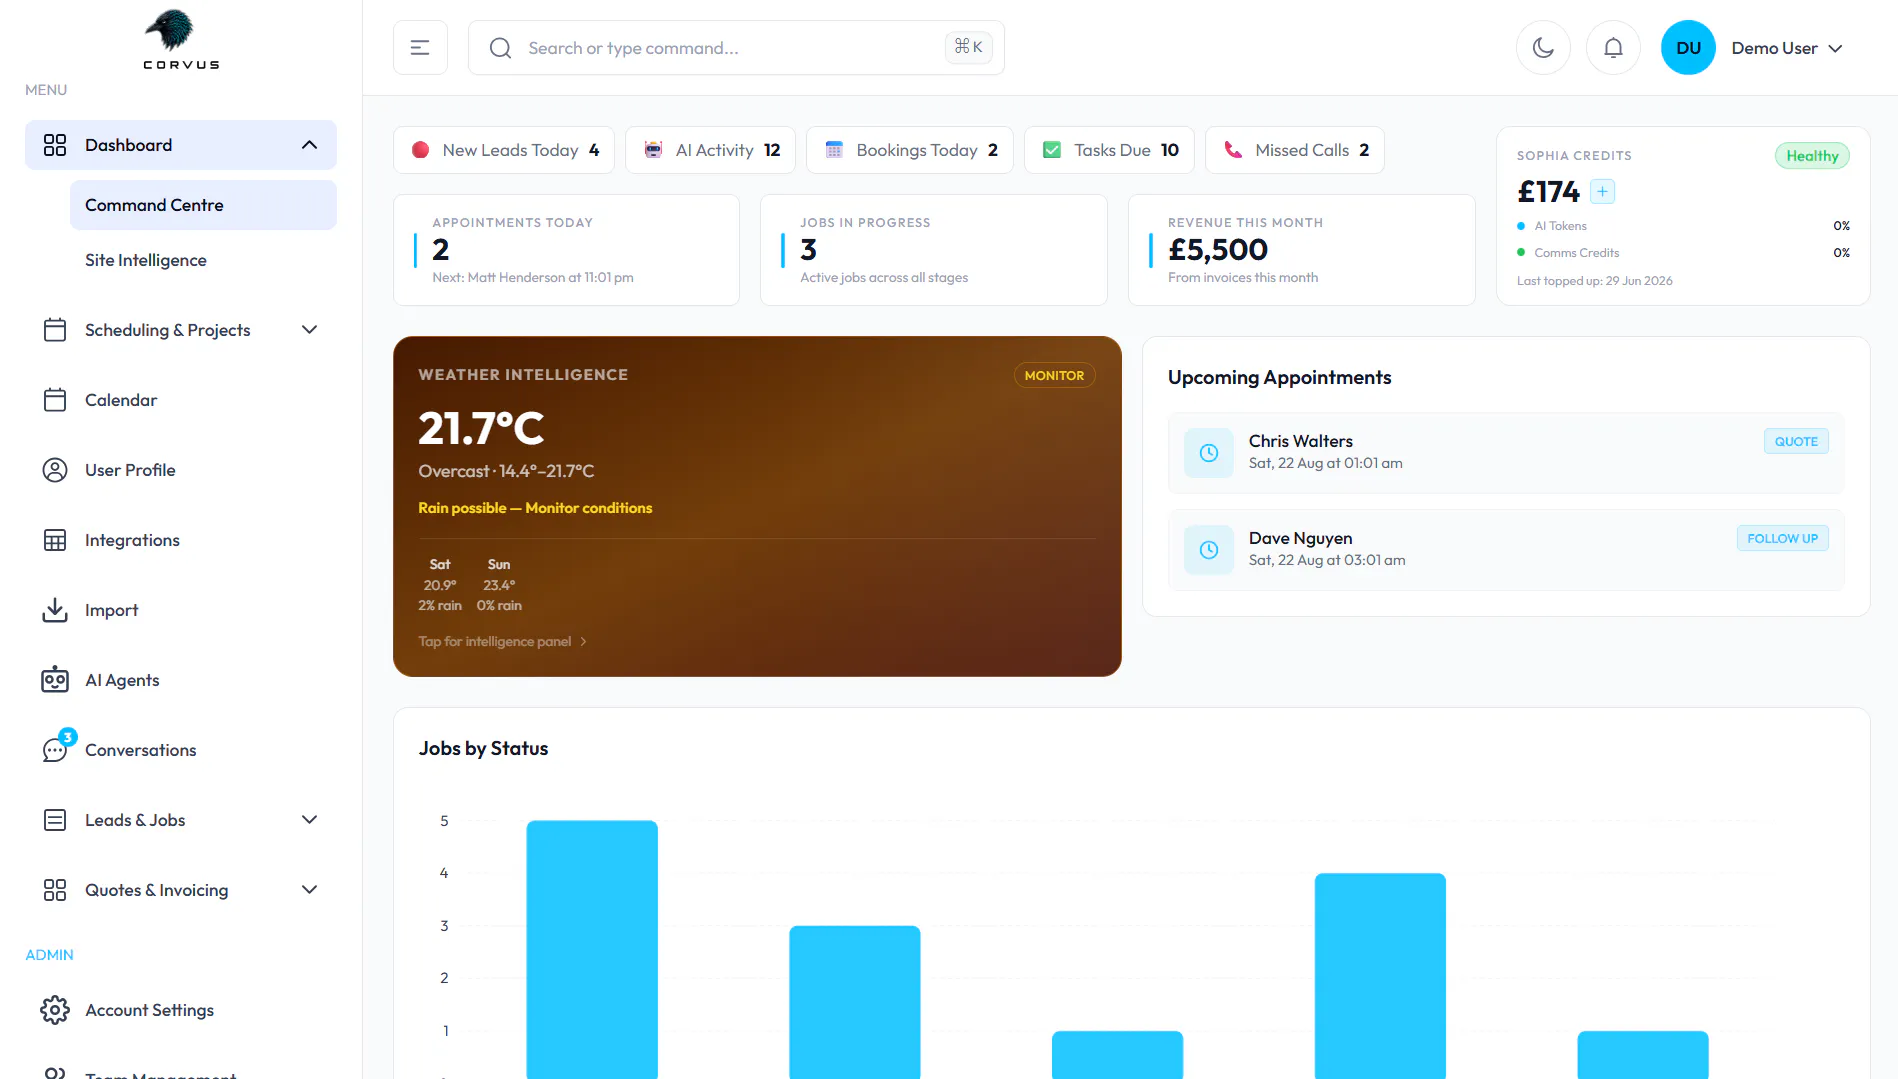Open the Tasks Due chip

1110,150
